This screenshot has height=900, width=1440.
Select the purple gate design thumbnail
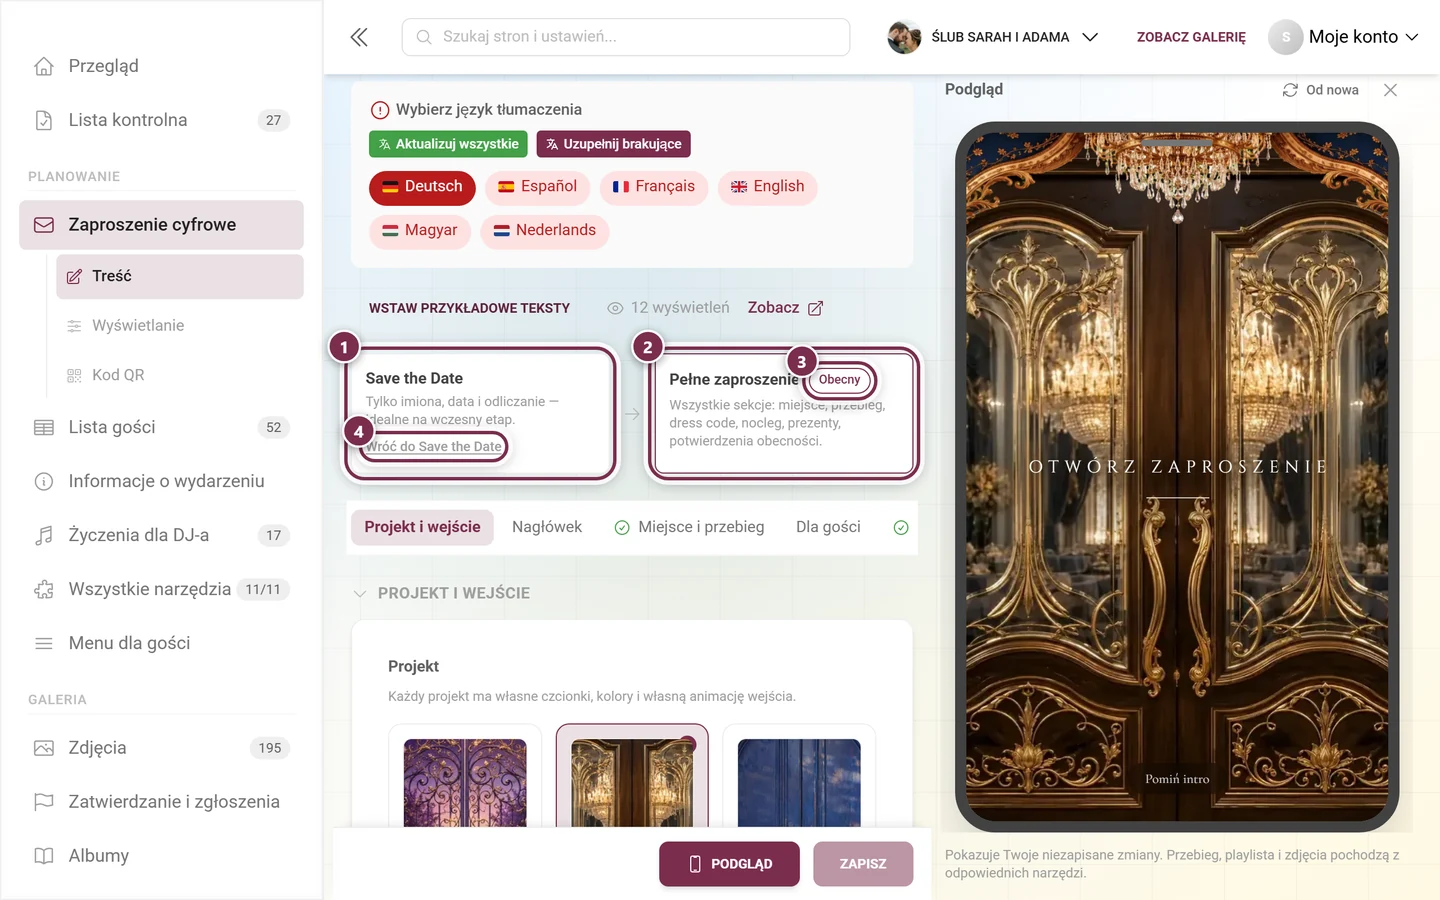[465, 782]
